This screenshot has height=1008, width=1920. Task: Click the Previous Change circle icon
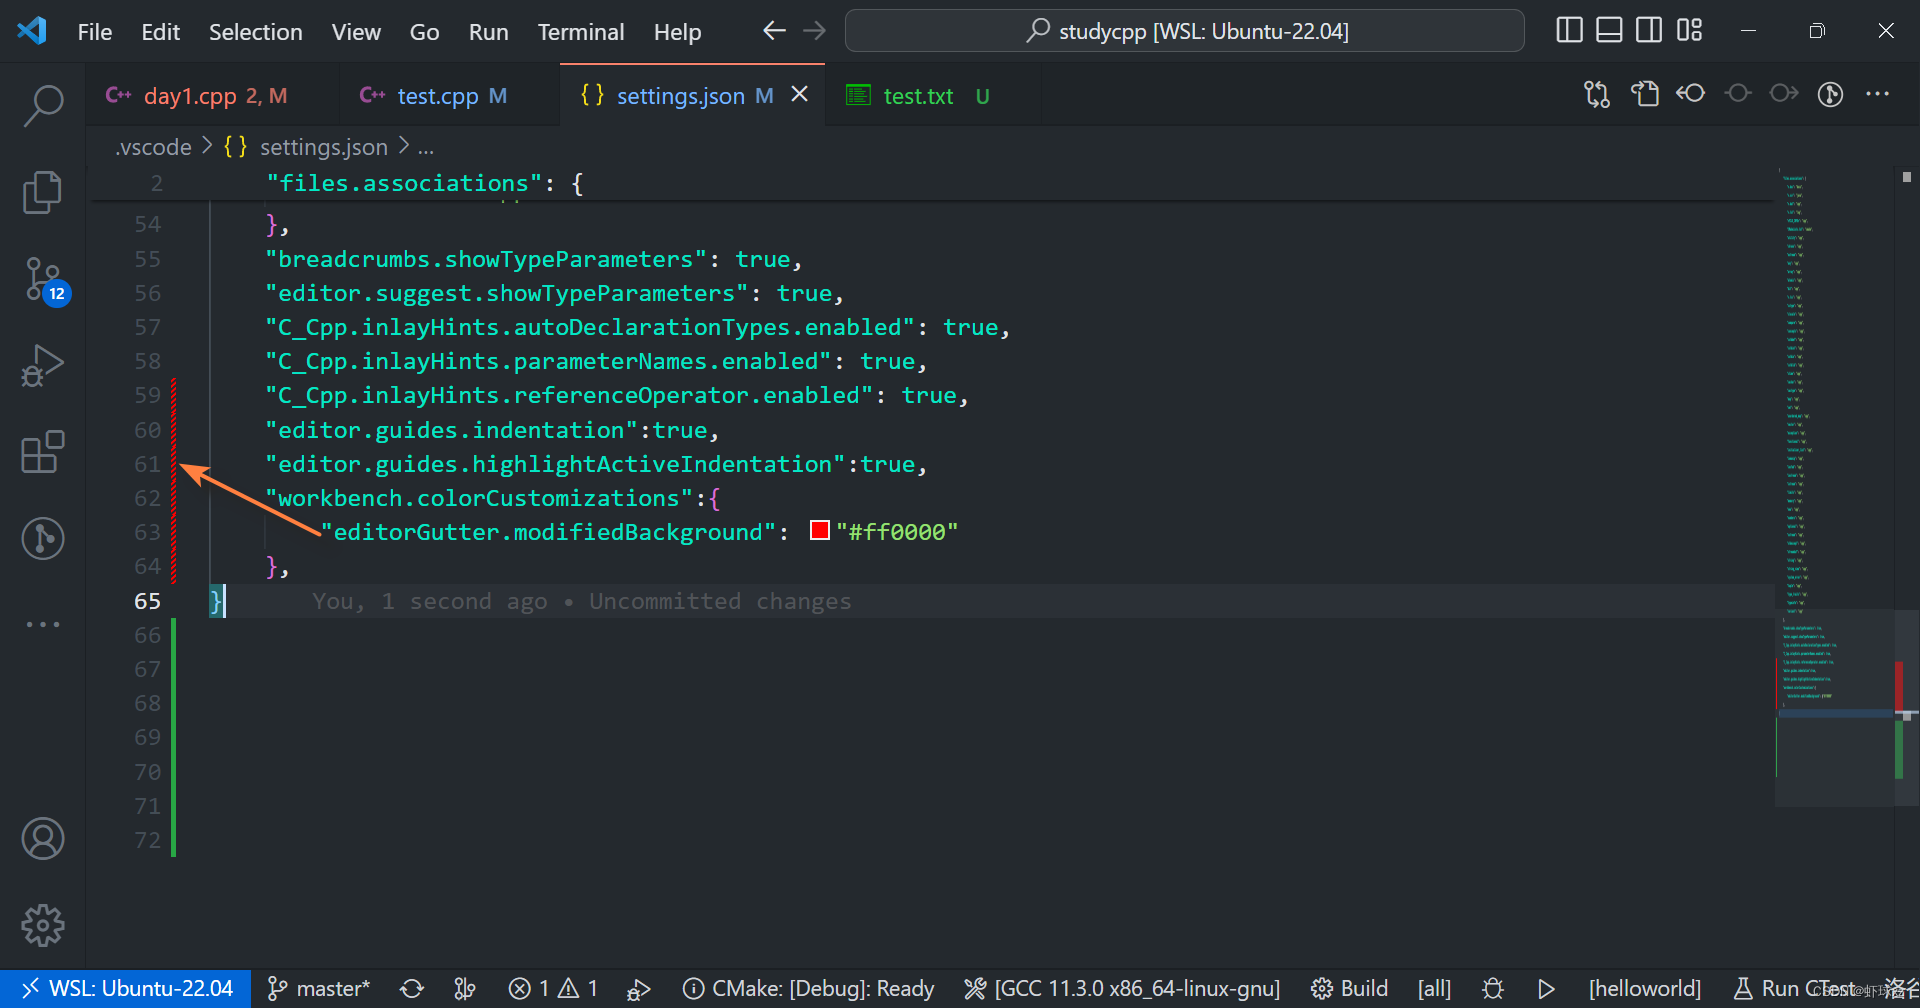pos(1739,94)
